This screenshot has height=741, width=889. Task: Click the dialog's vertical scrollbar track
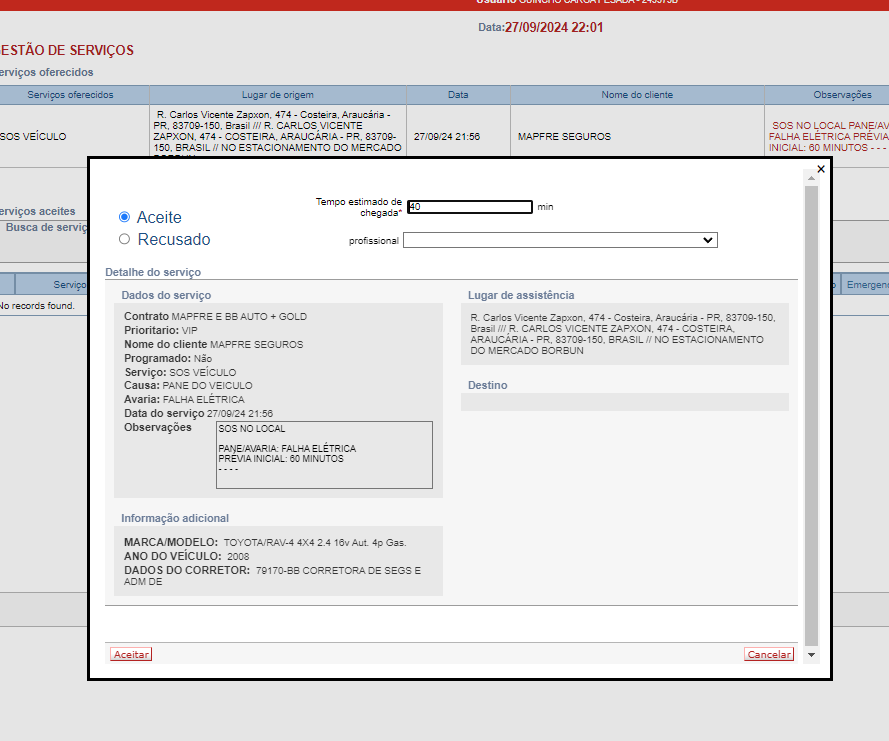(x=811, y=400)
